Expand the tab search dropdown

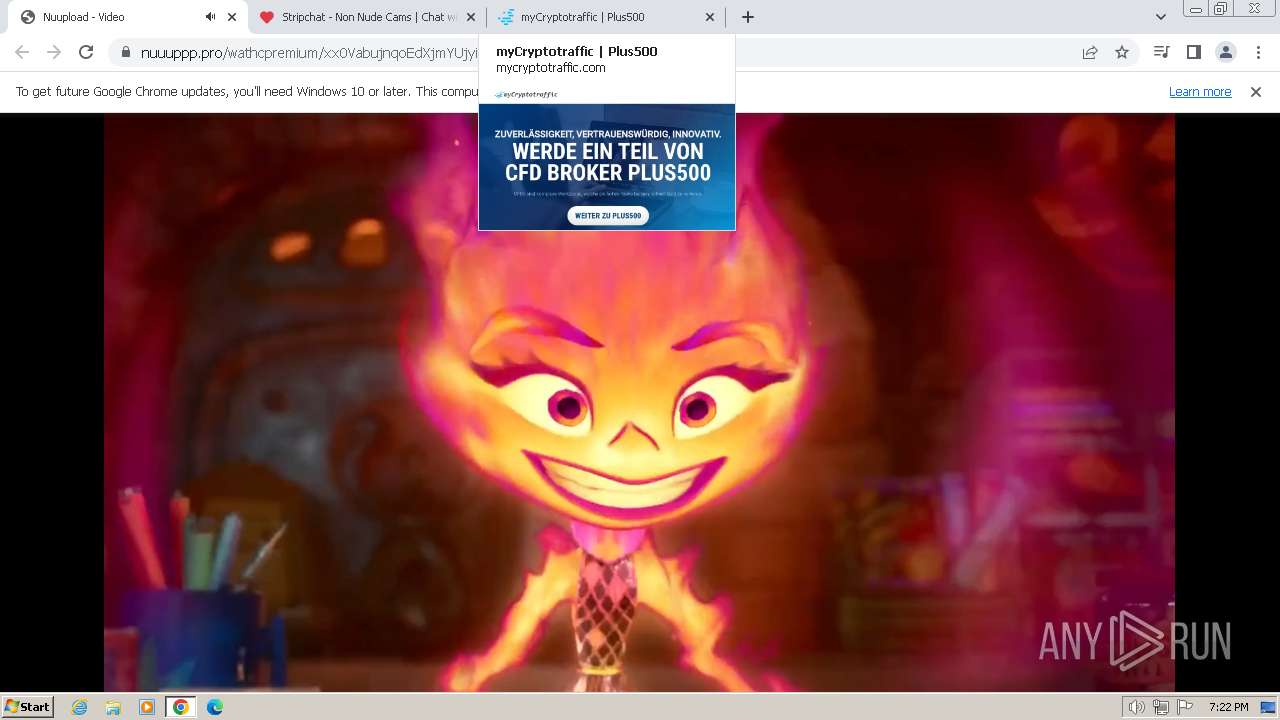(x=1160, y=17)
